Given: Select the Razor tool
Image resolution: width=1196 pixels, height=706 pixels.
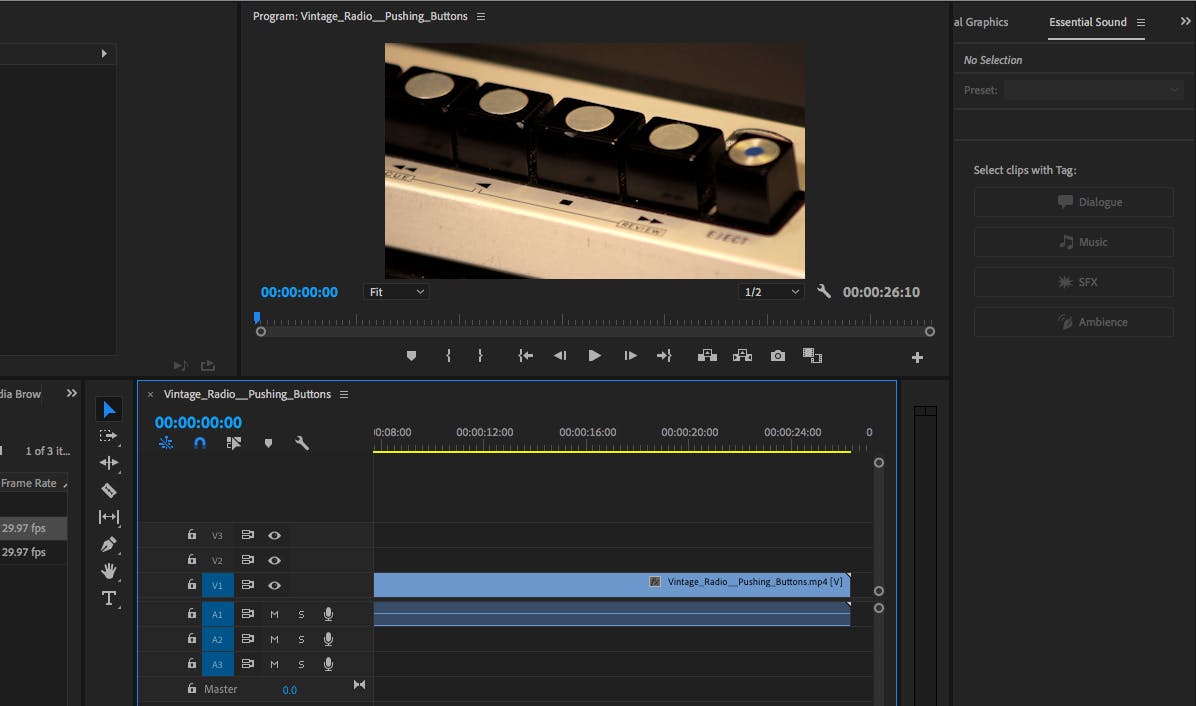Looking at the screenshot, I should pos(108,490).
